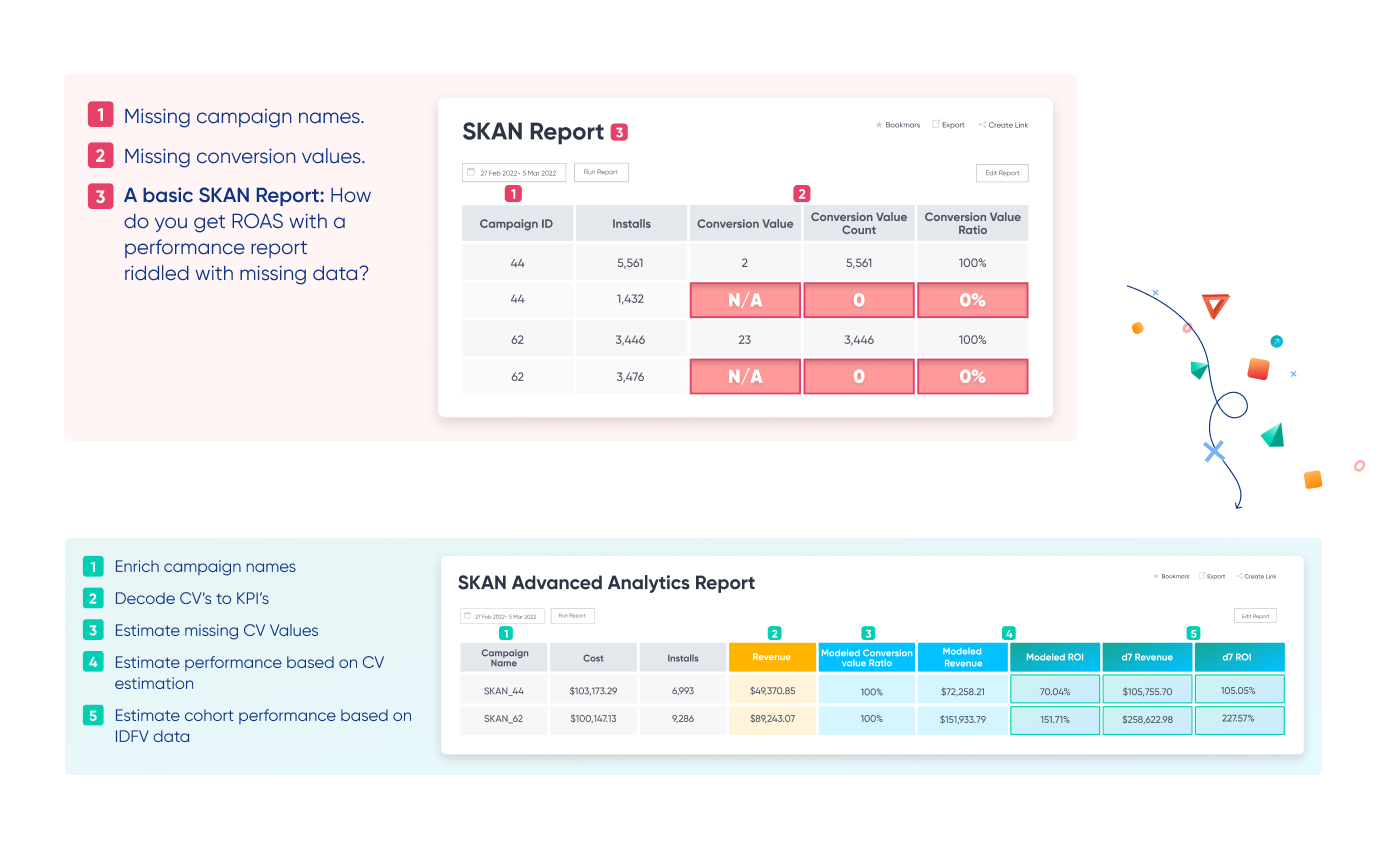Screen dimensions: 1400x850
Task: Click the red badge 1 above Campaign ID column
Action: 513,194
